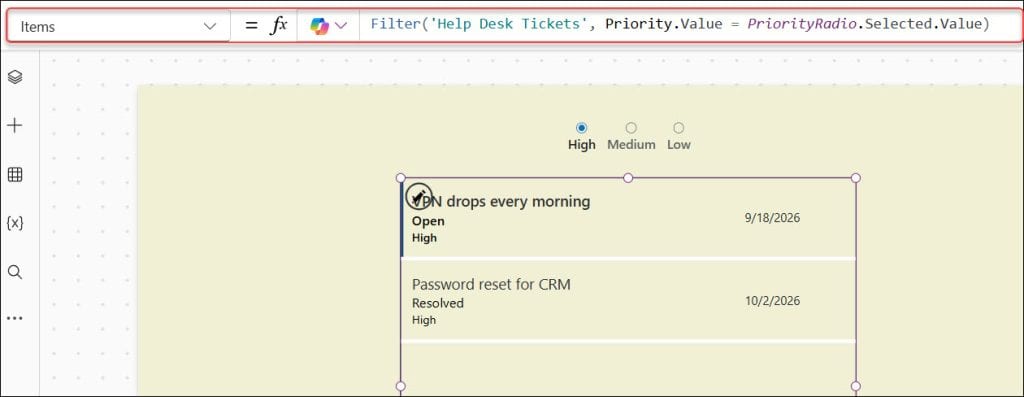Click the 'Resolved' status text

[x=438, y=304]
